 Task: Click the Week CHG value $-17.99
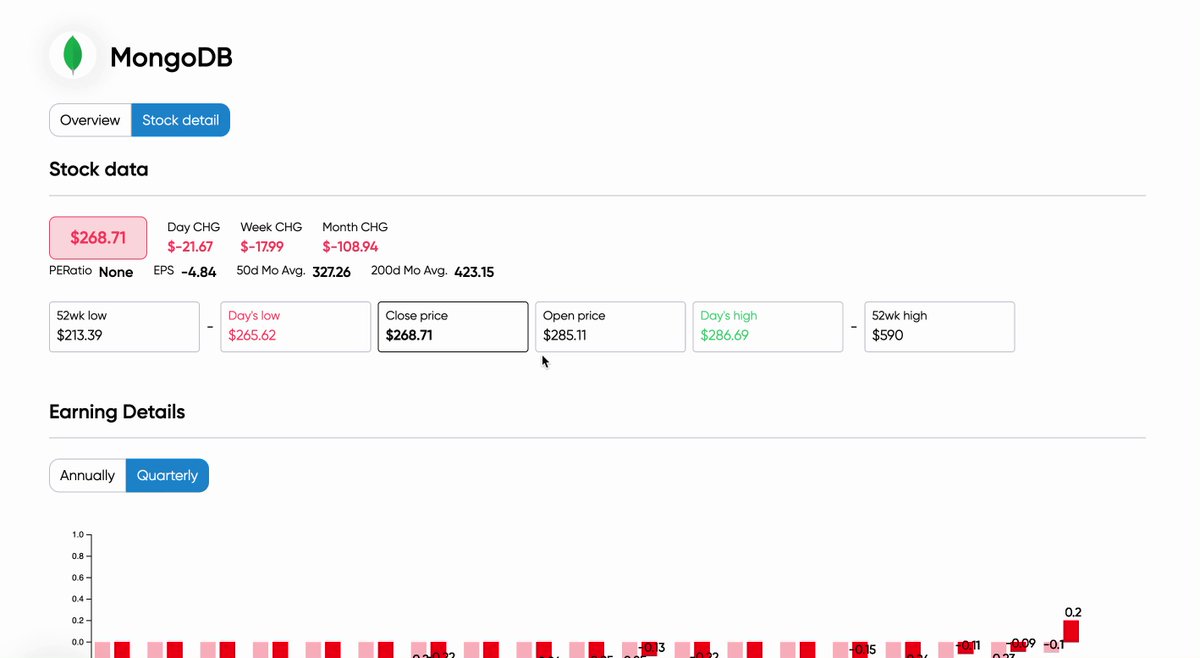click(x=262, y=247)
